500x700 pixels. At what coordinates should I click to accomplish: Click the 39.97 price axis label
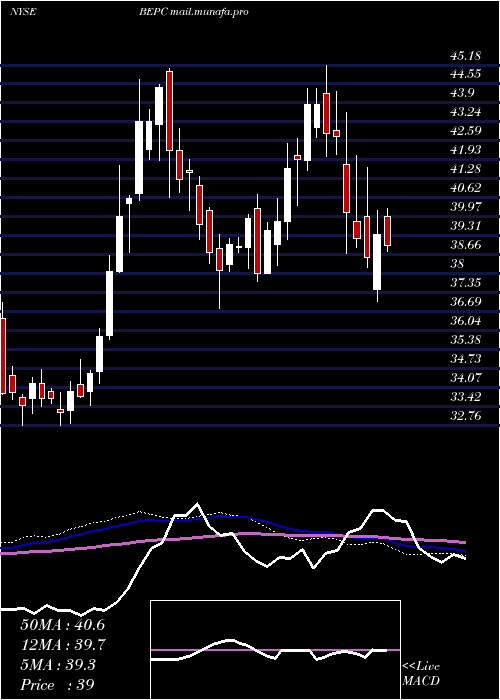coord(466,207)
